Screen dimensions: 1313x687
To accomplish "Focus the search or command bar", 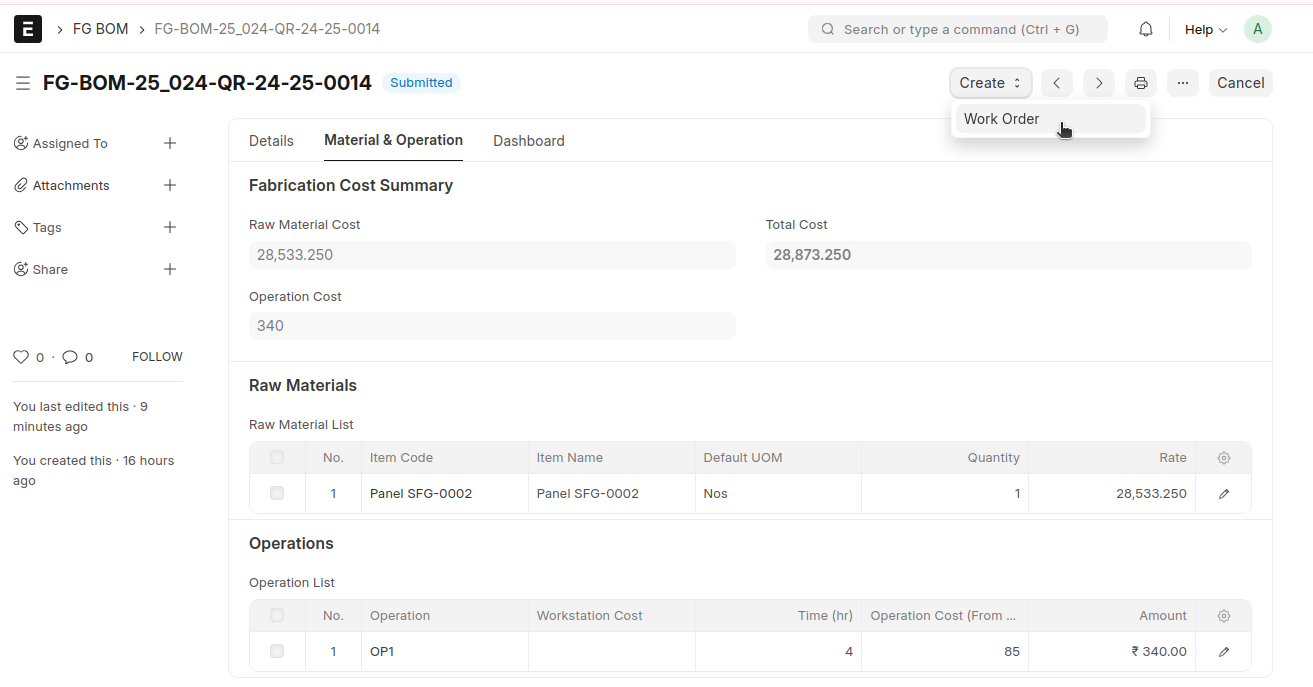I will 958,29.
